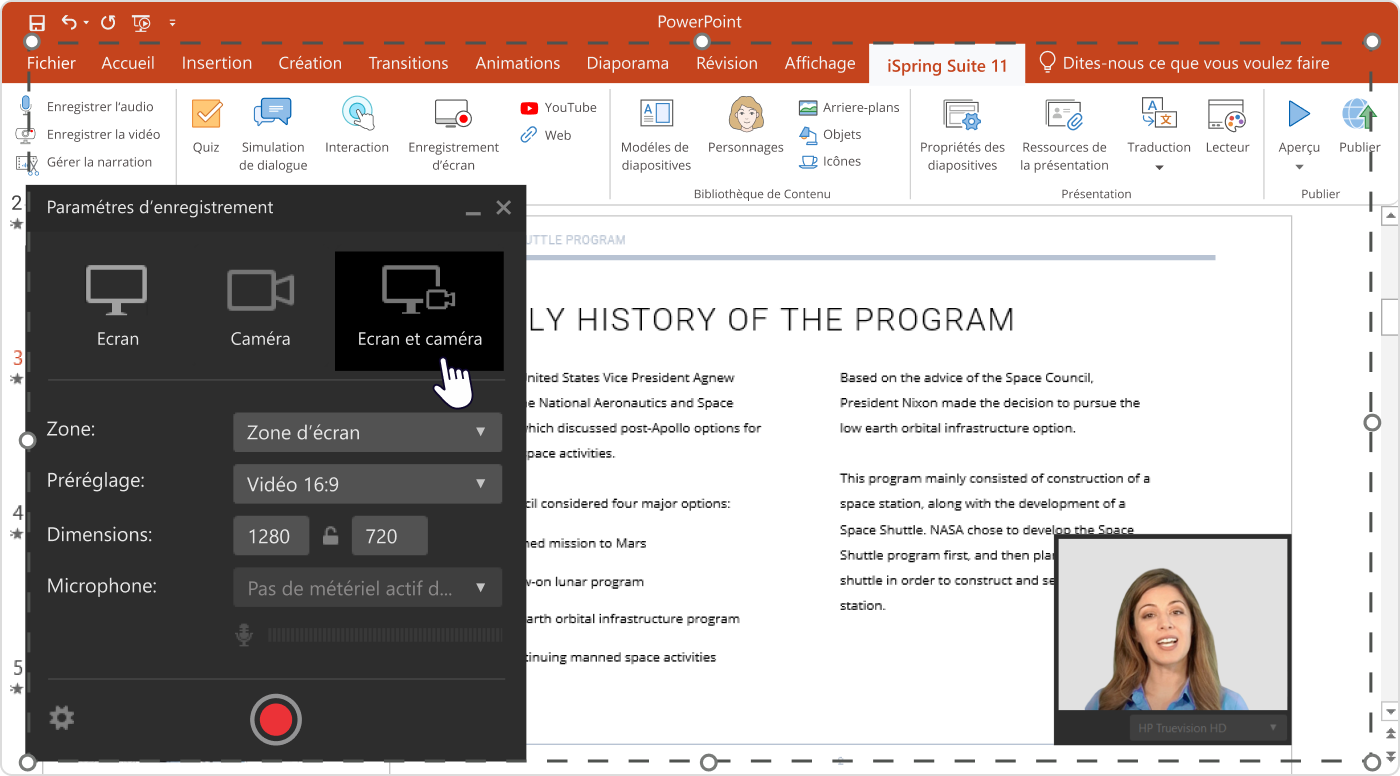Toggle the dimensions aspect ratio lock
This screenshot has height=776, width=1400.
click(x=330, y=537)
